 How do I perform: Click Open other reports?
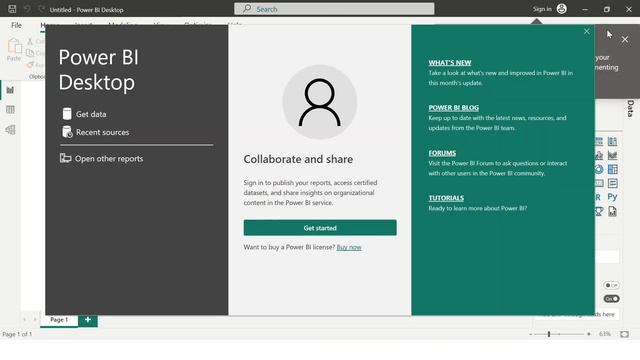pos(109,158)
